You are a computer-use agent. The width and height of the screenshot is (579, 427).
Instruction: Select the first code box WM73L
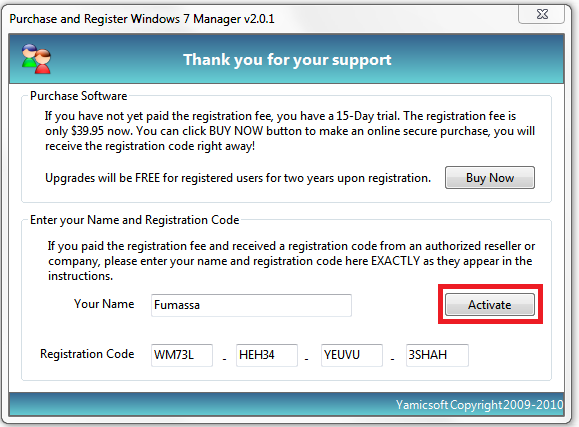(x=182, y=355)
